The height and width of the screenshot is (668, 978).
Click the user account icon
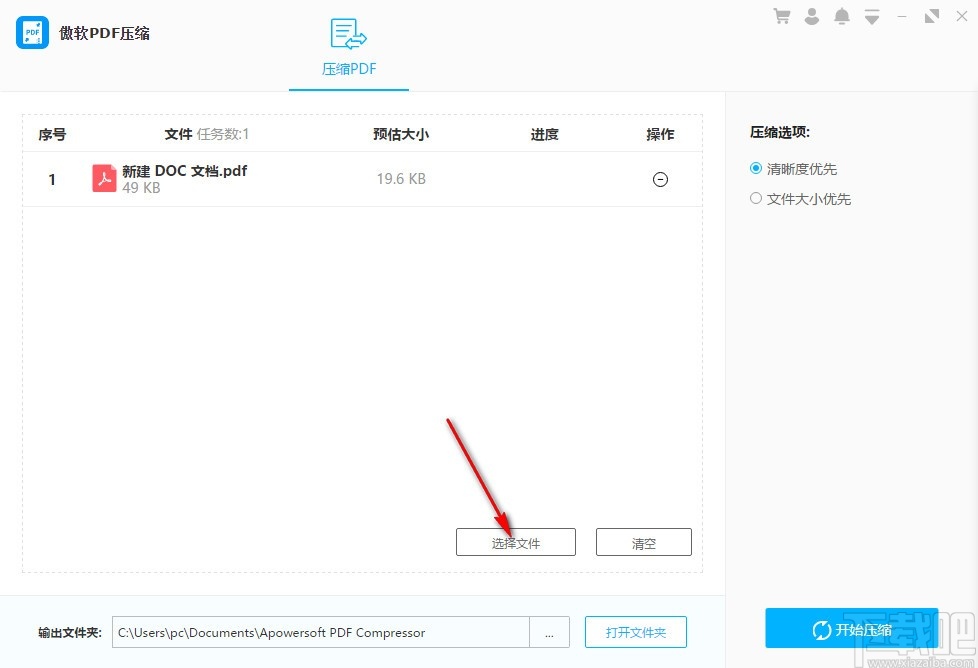(x=811, y=16)
